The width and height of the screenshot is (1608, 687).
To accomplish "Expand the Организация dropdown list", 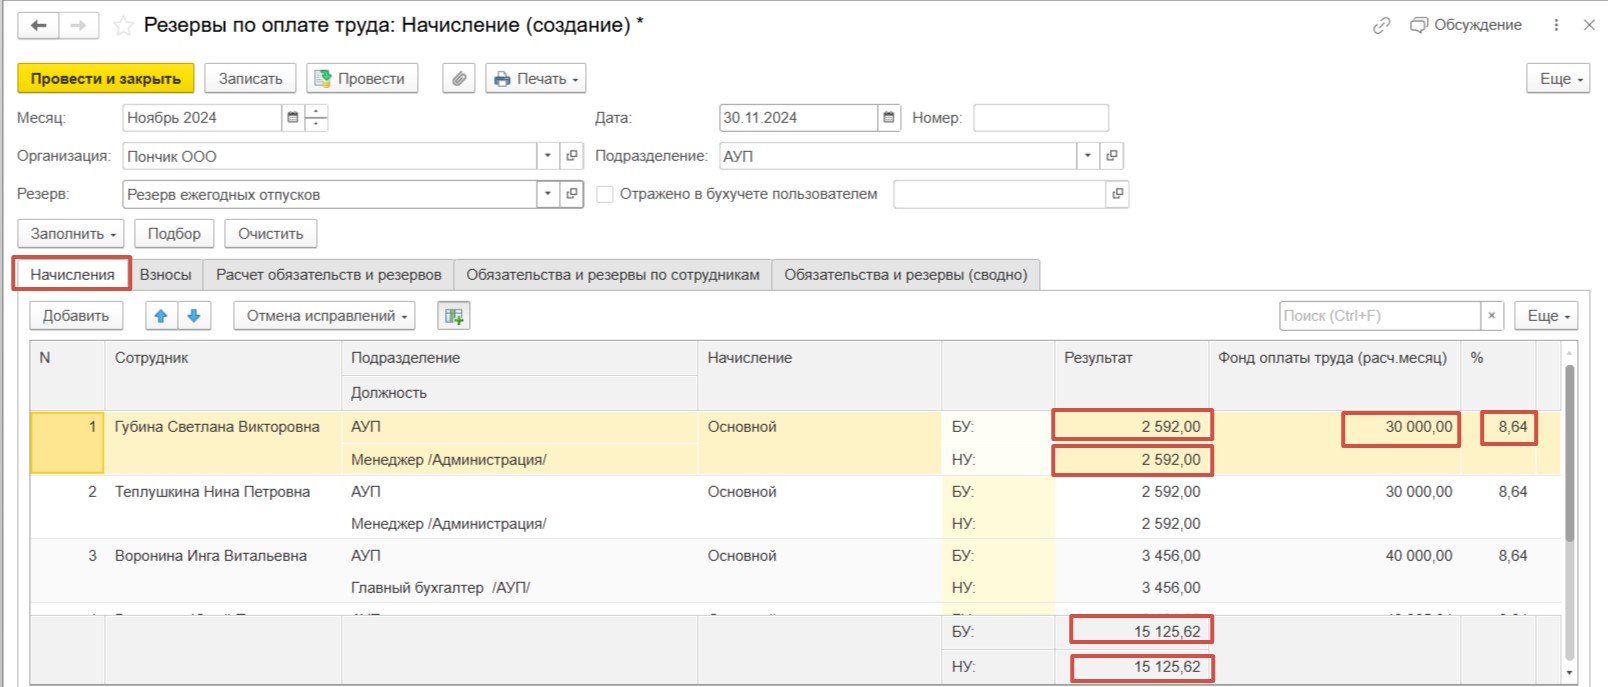I will pyautogui.click(x=548, y=156).
